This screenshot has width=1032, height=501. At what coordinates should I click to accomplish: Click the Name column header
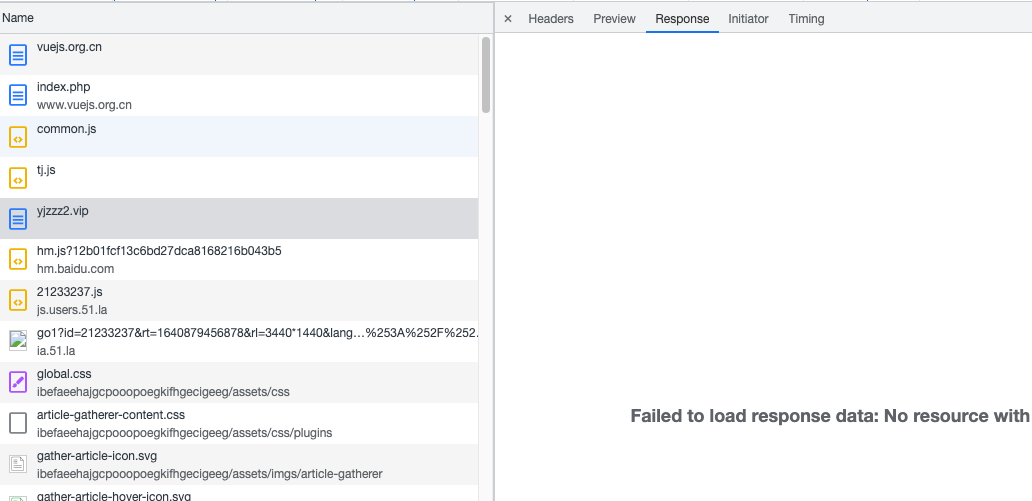tap(18, 18)
